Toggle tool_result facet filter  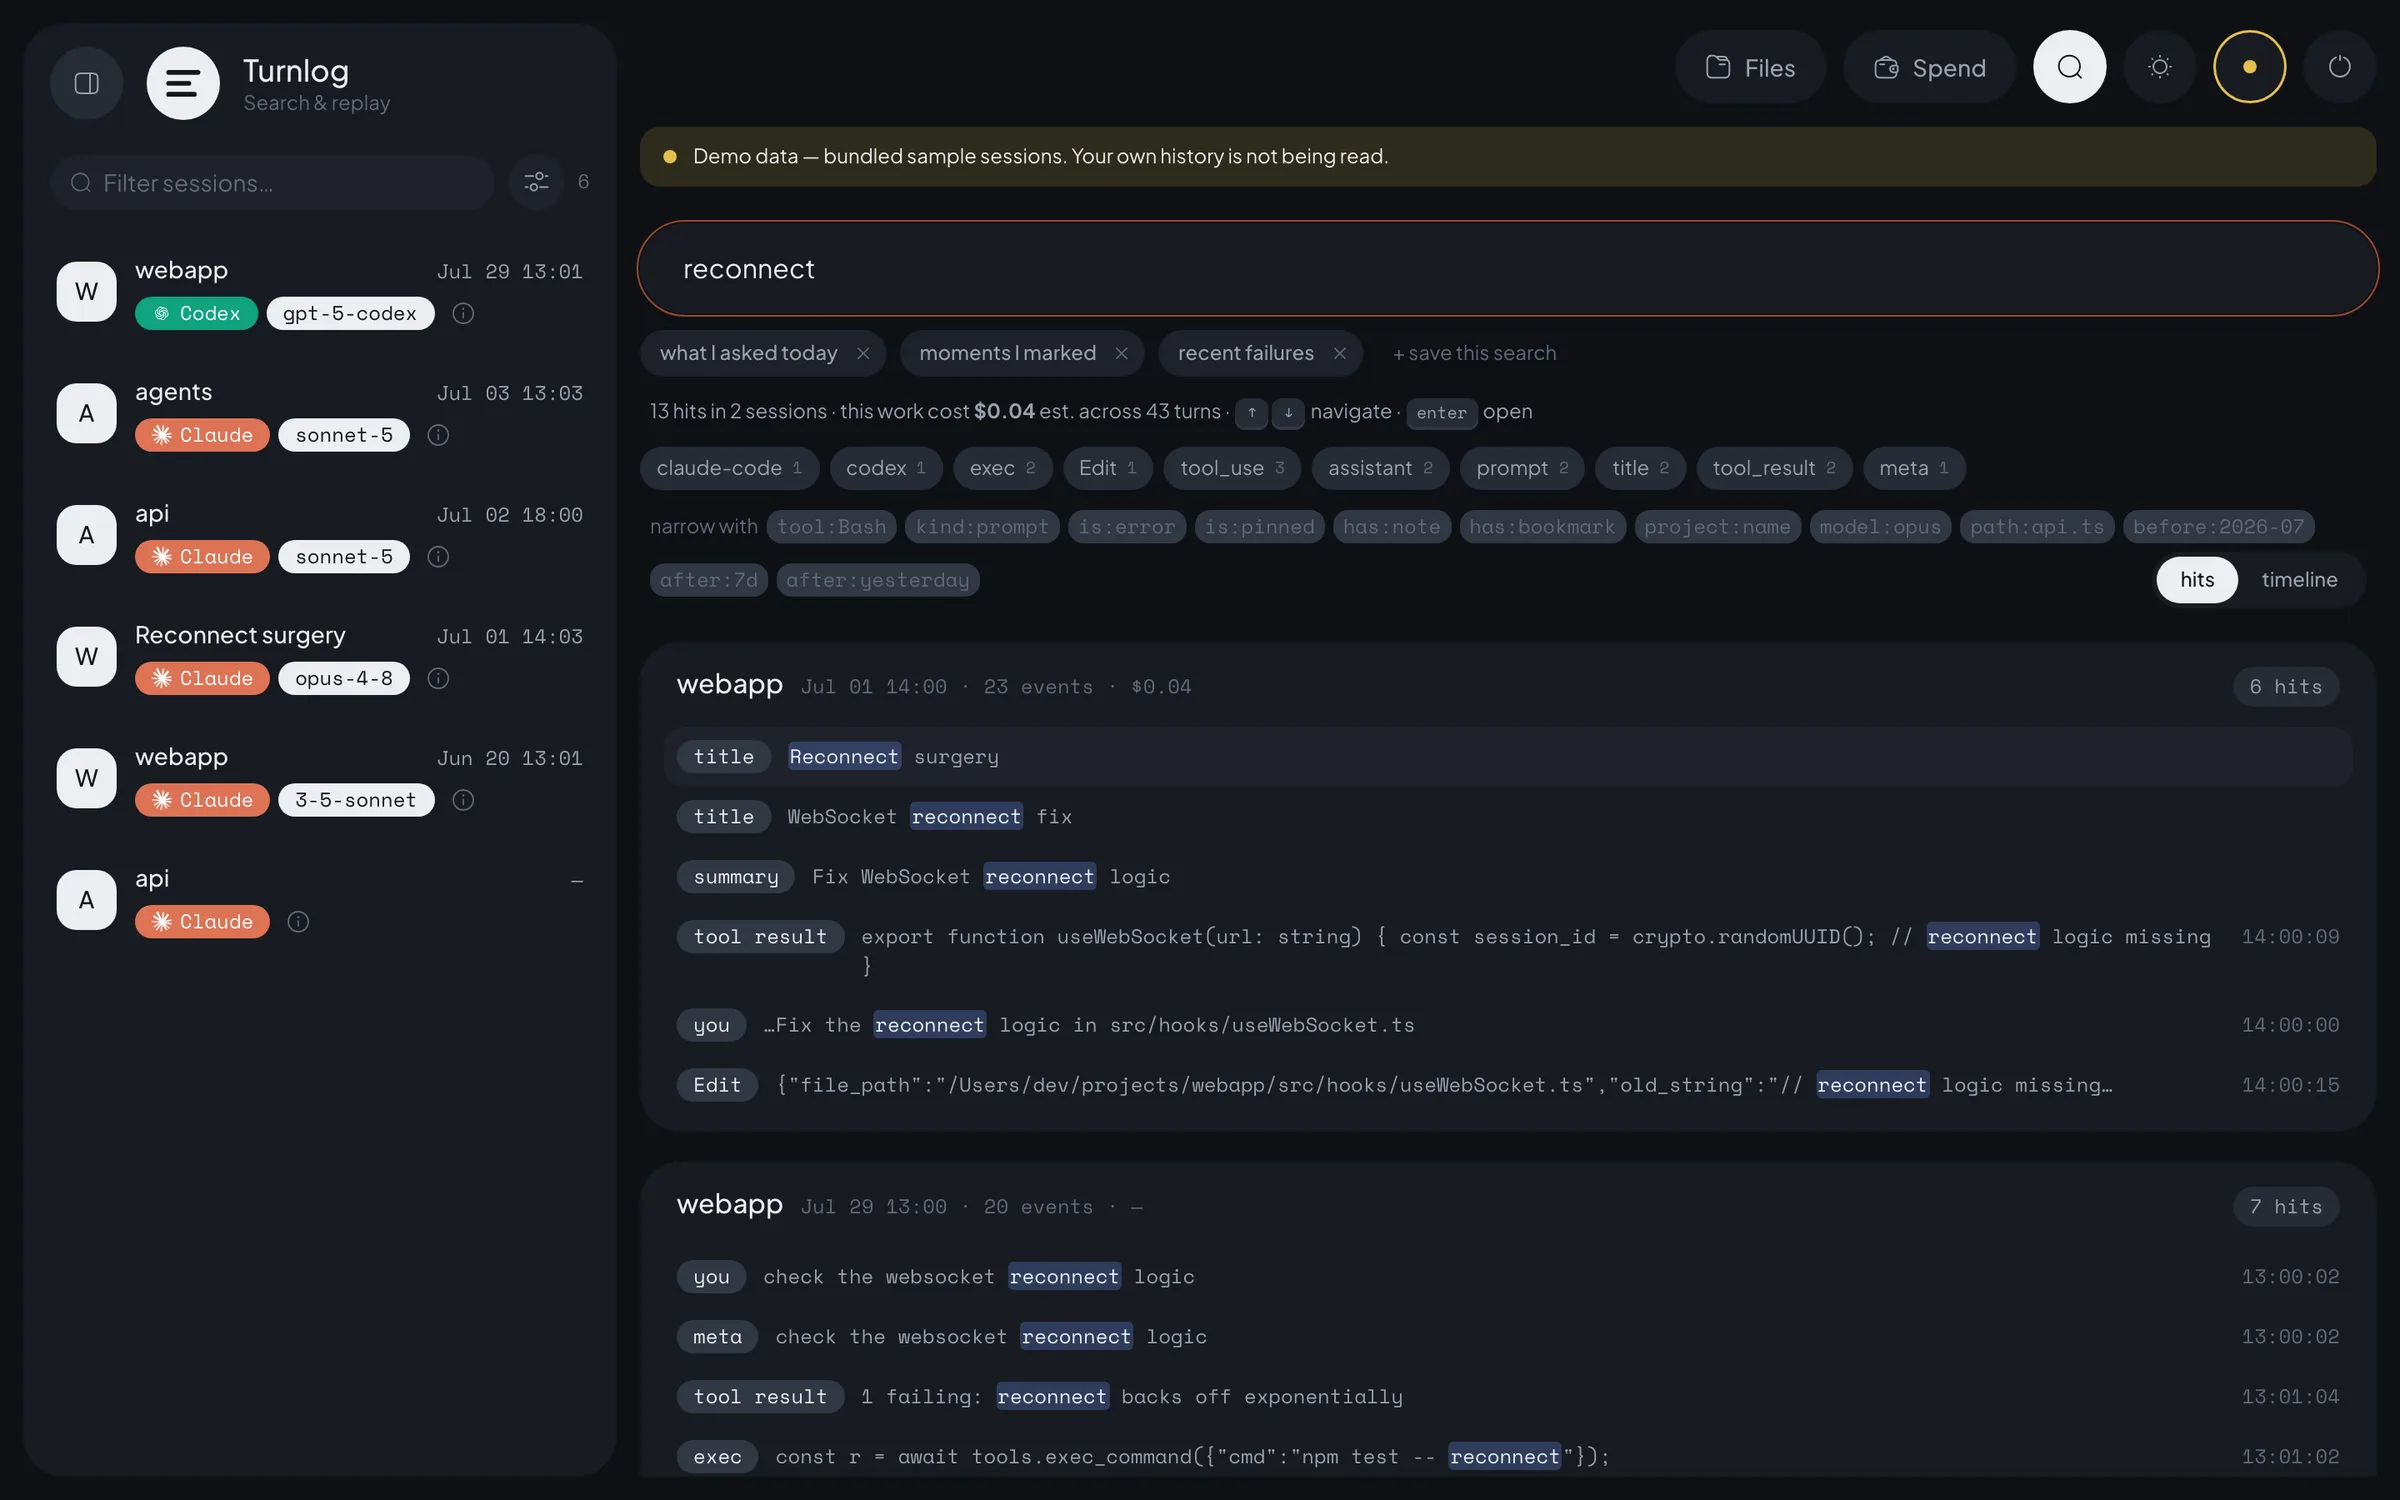click(1774, 468)
